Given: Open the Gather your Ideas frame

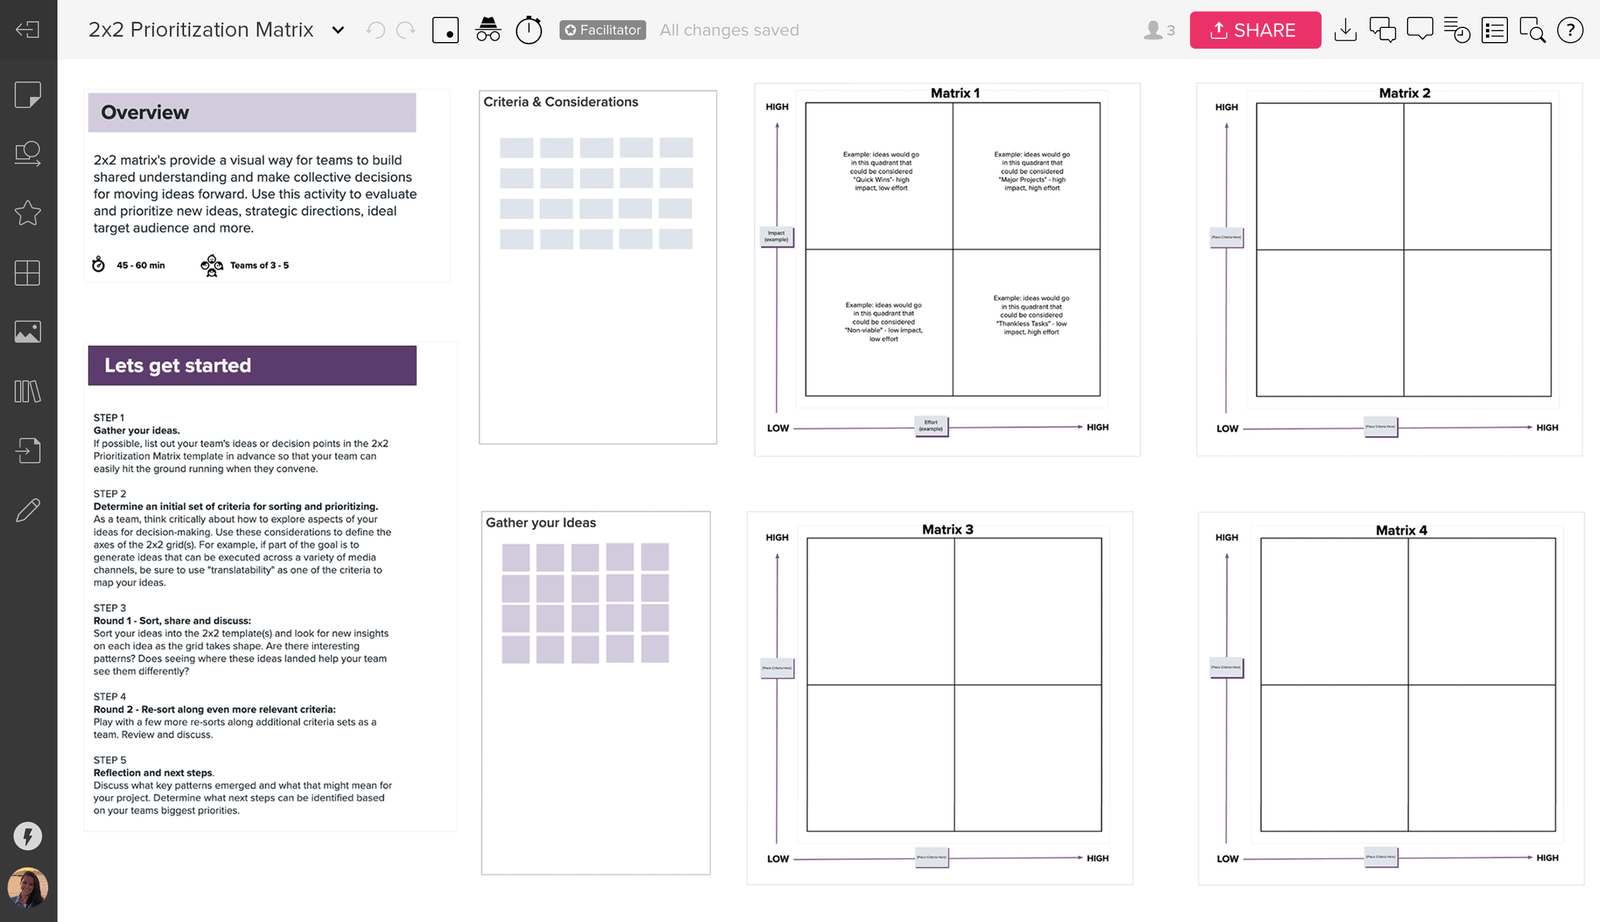Looking at the screenshot, I should click(541, 522).
